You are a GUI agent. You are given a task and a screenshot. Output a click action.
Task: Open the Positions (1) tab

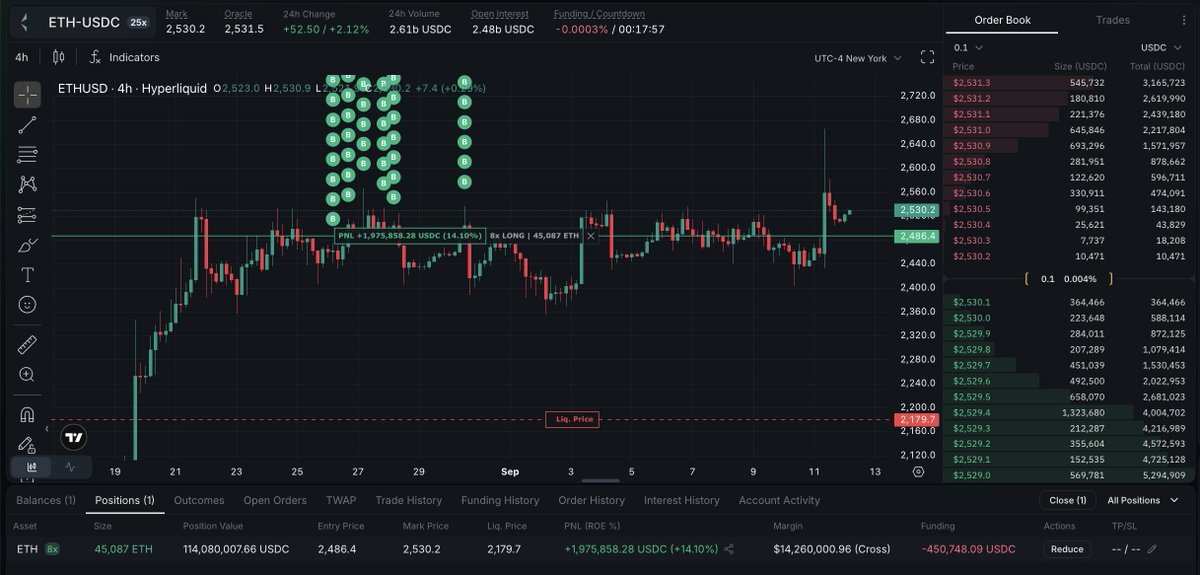tap(124, 500)
